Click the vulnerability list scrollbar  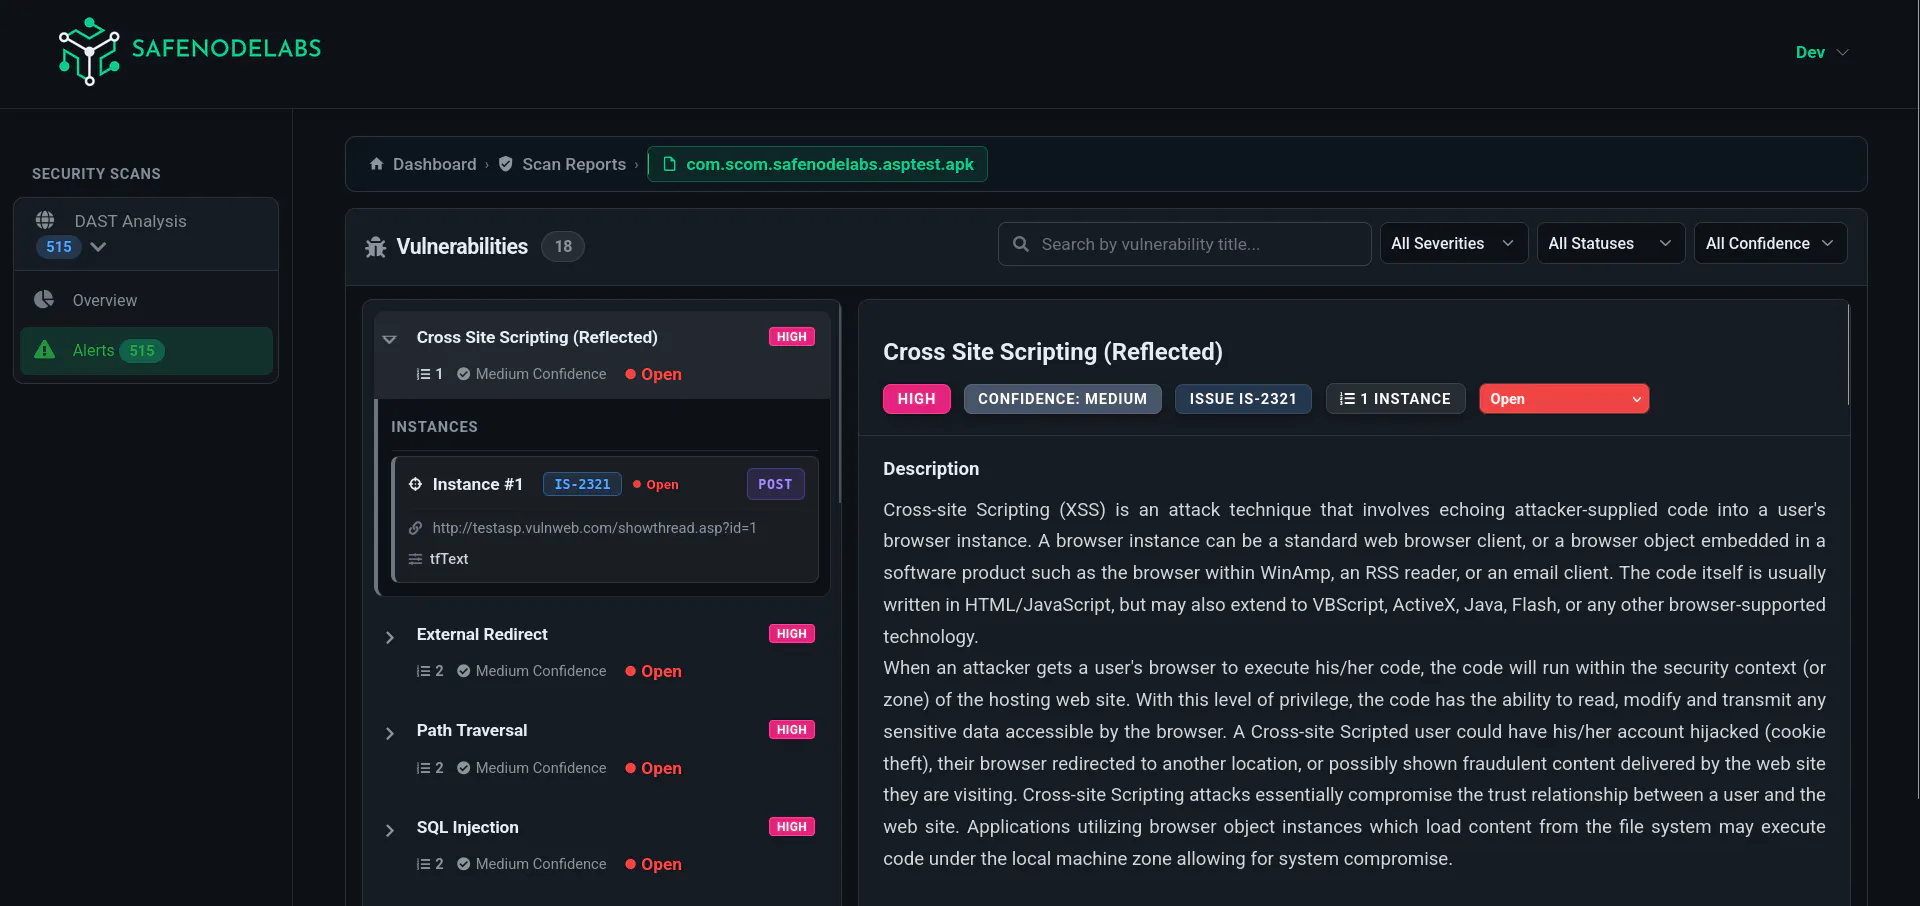(839, 402)
